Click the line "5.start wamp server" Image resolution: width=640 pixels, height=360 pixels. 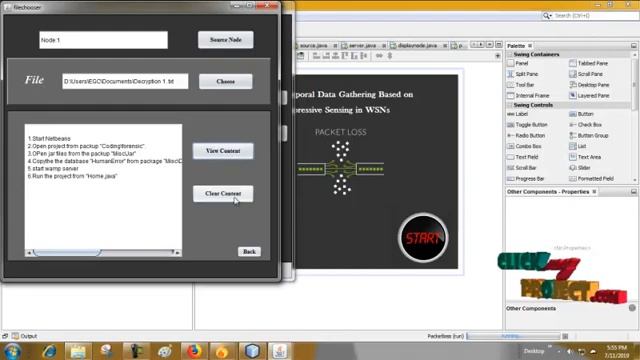coord(53,169)
